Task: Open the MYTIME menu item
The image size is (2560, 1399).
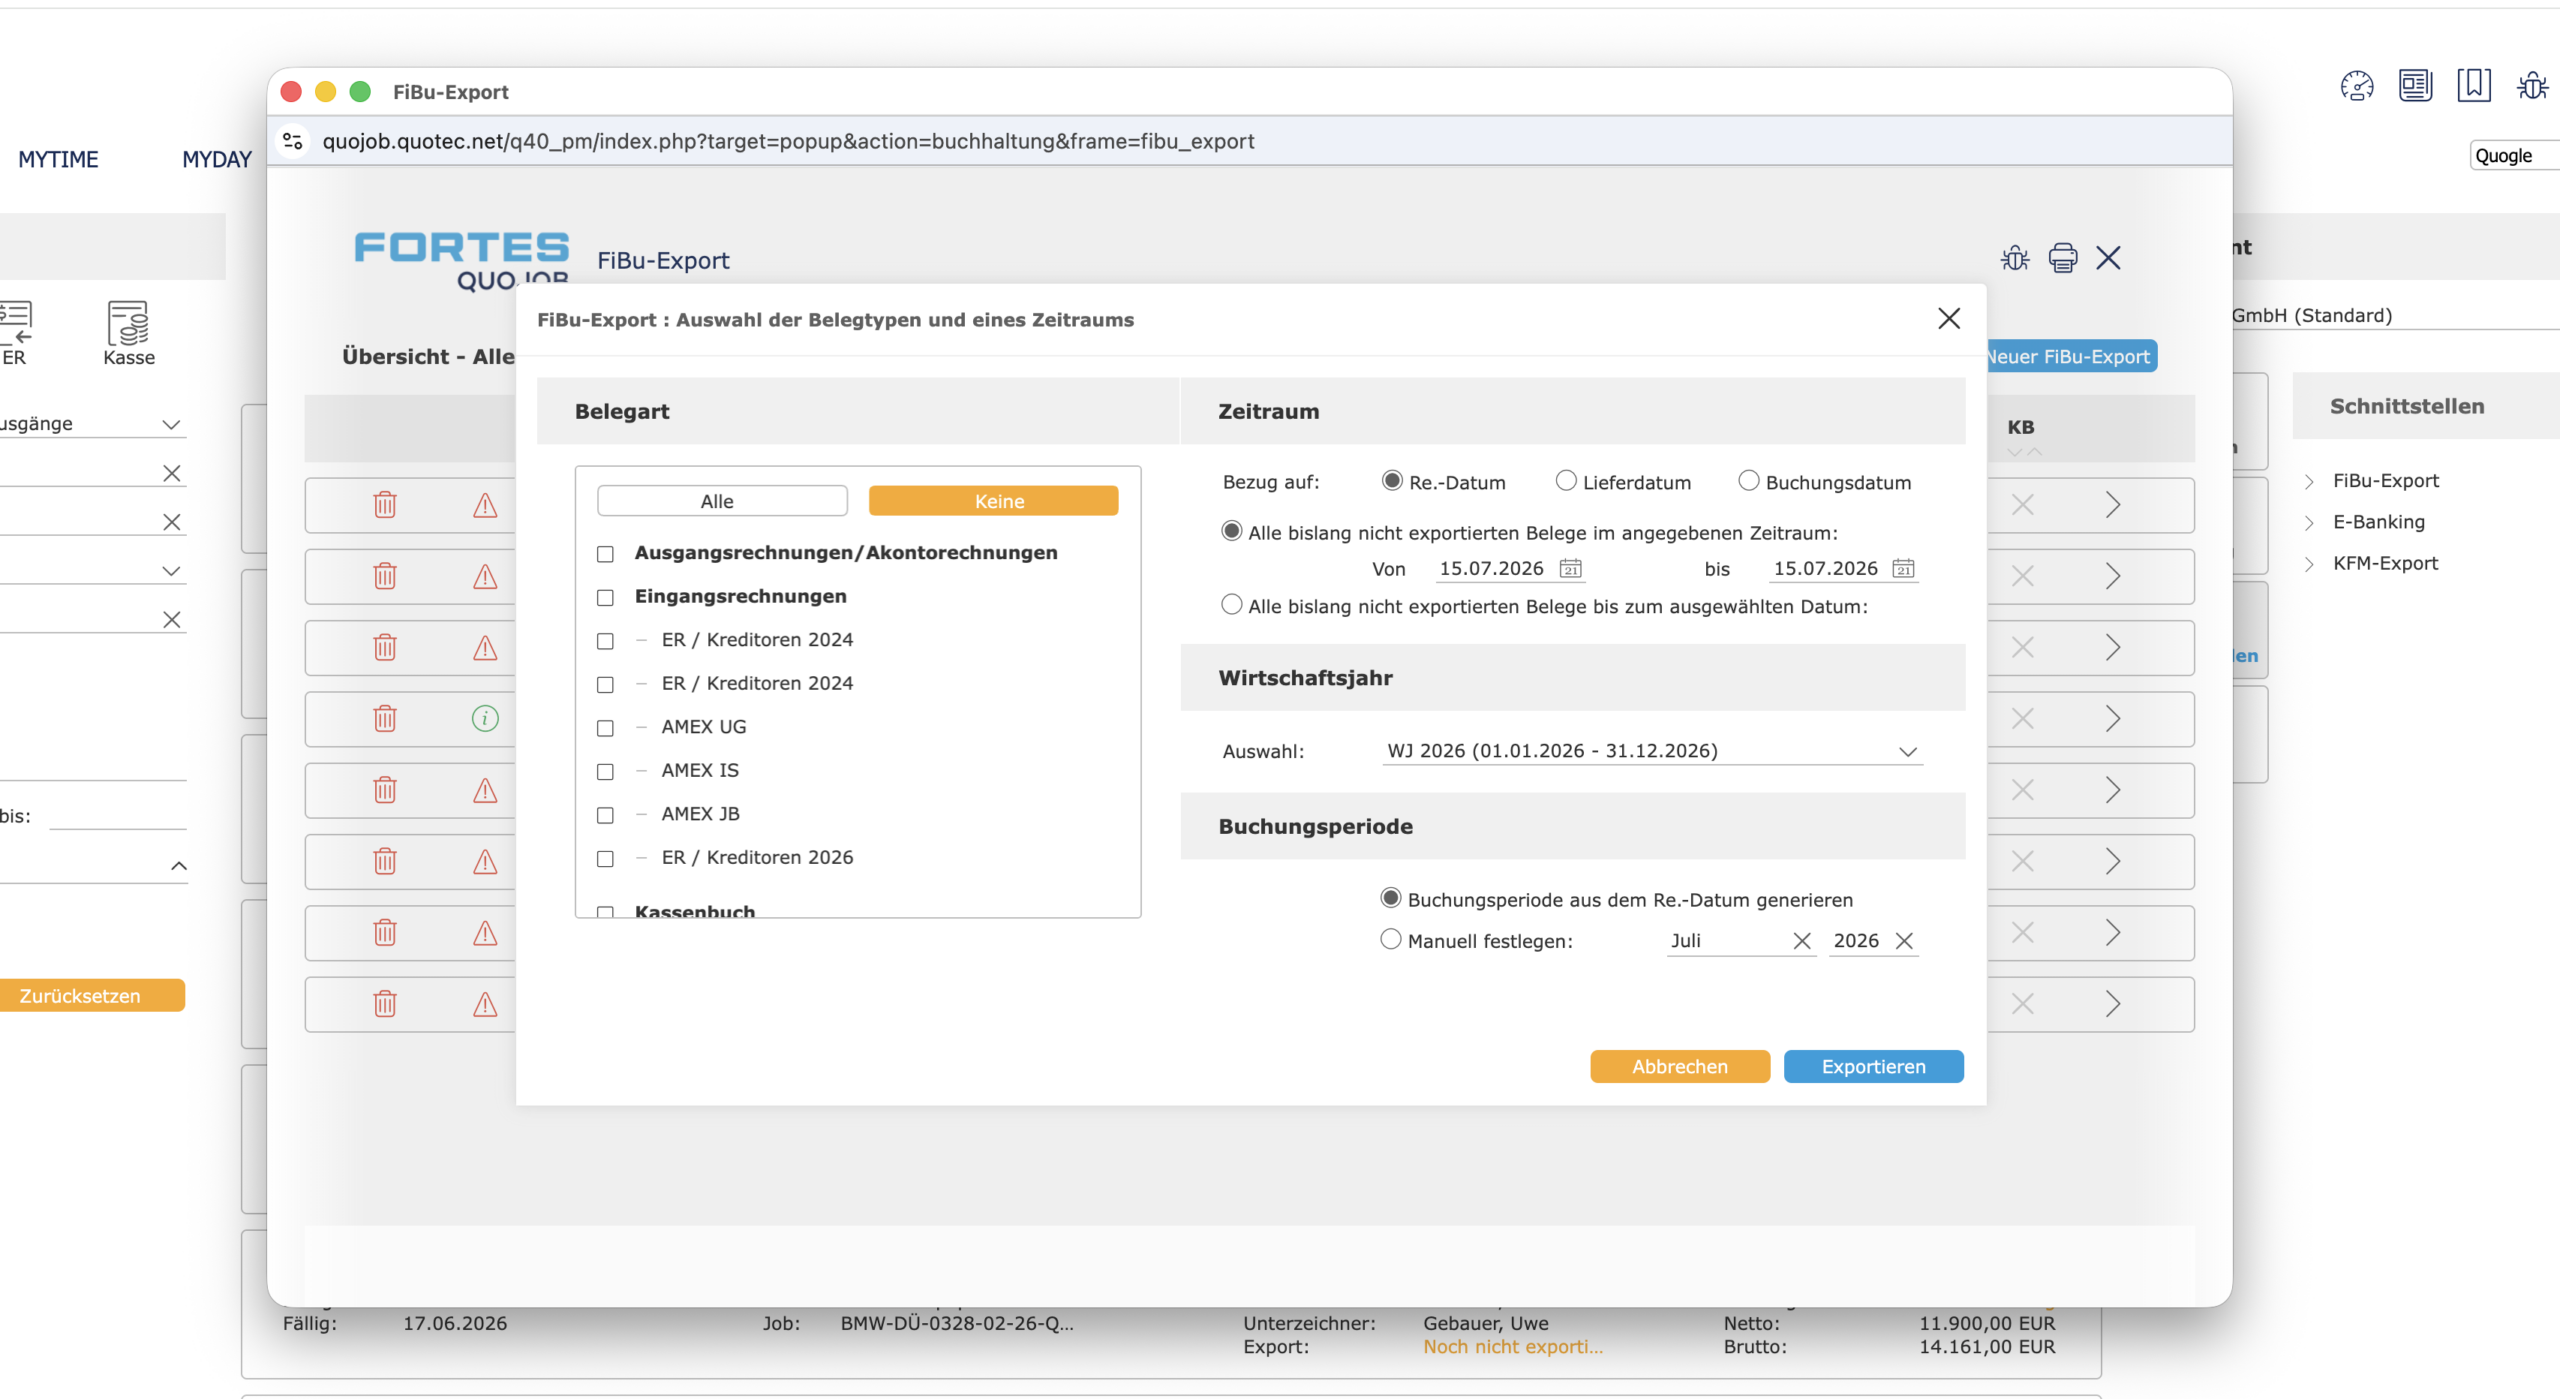Action: click(58, 159)
